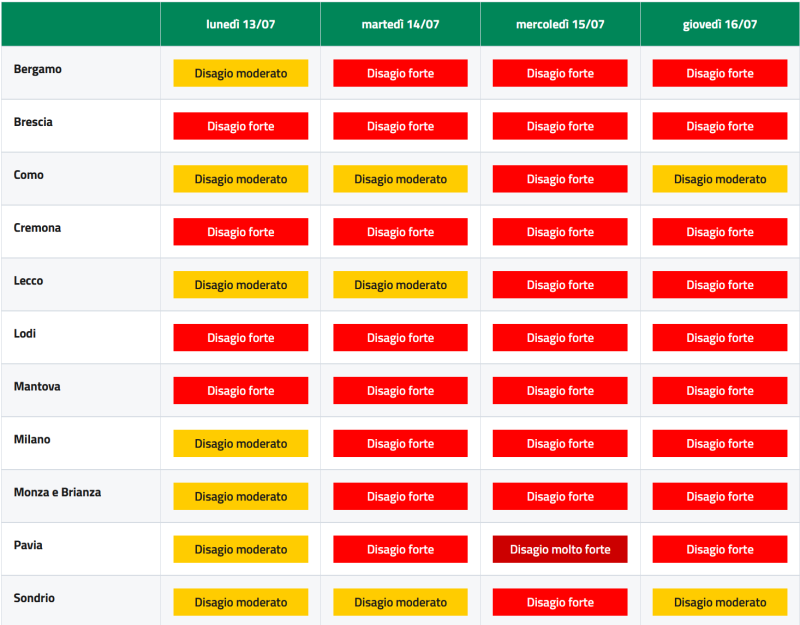Screen dimensions: 800x625
Task: Click the lunedì 13/07 column header
Action: (240, 24)
